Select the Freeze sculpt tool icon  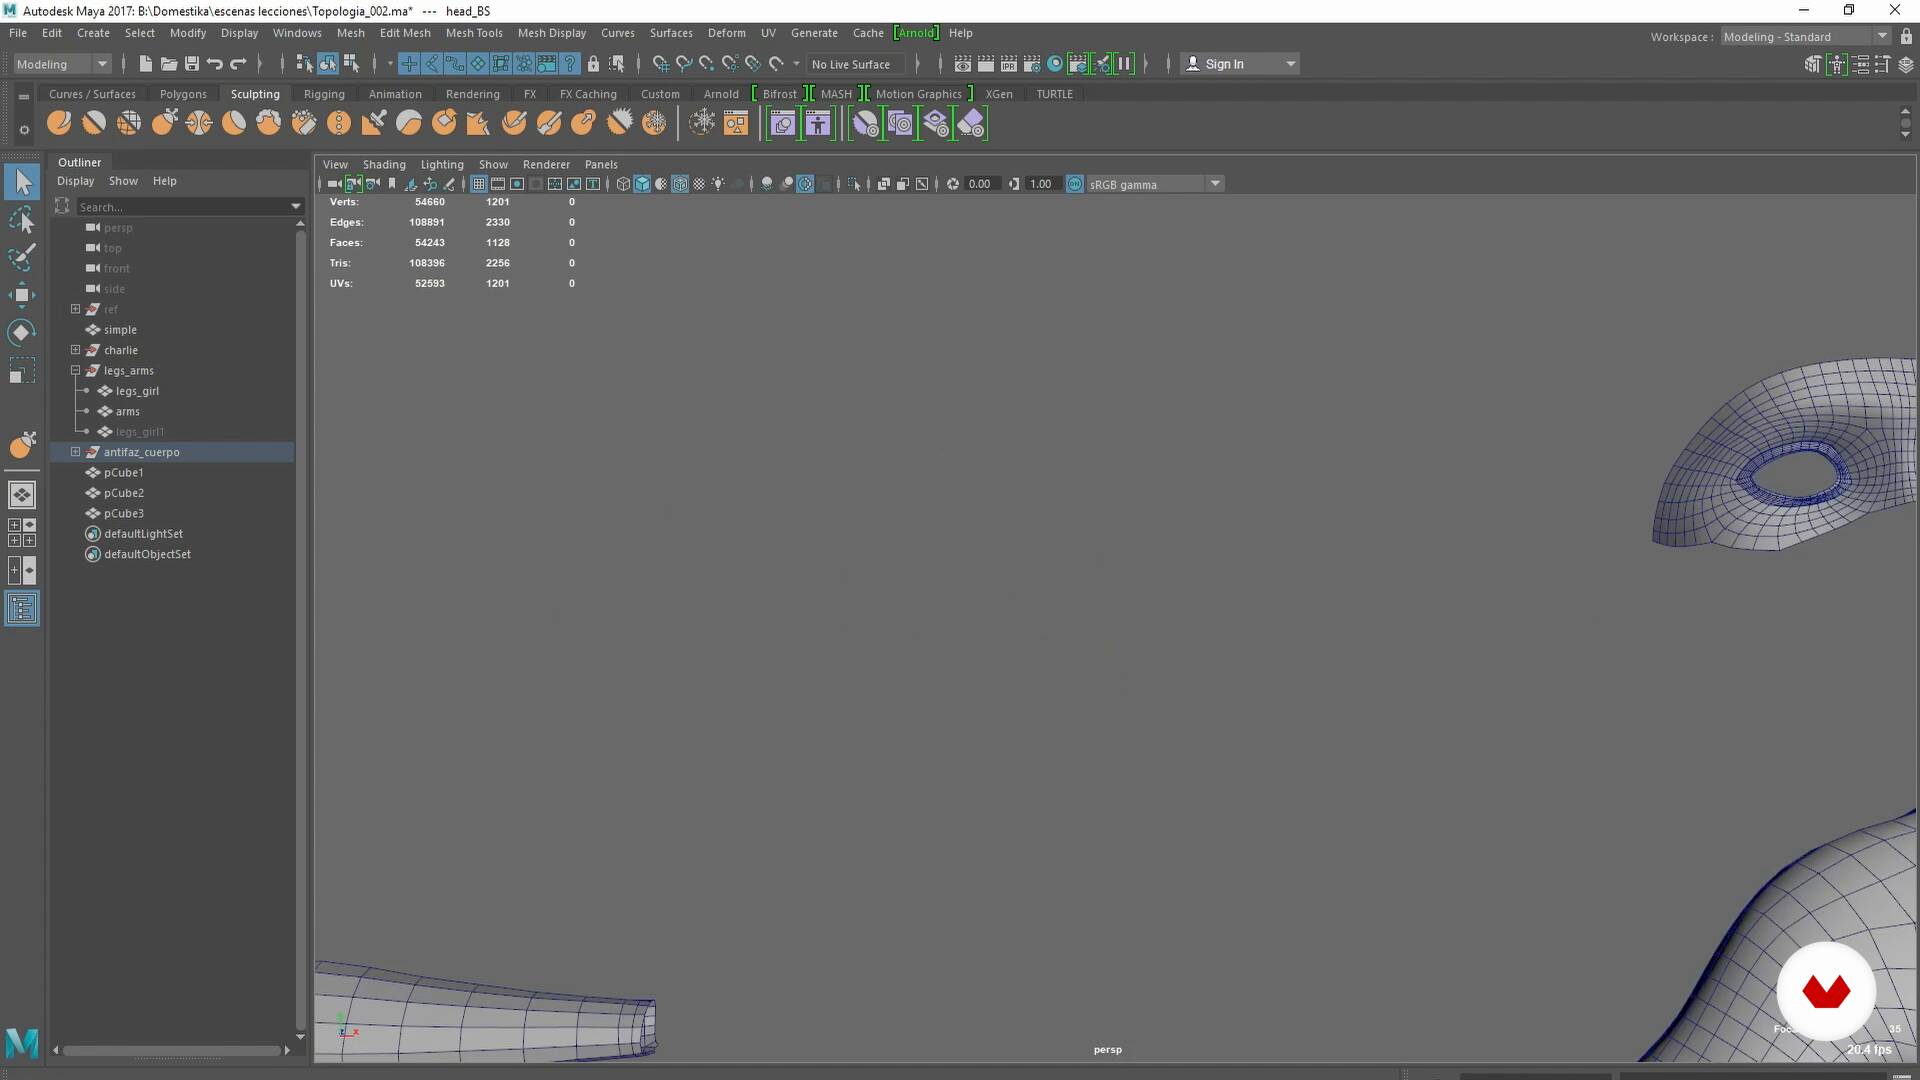pos(654,123)
